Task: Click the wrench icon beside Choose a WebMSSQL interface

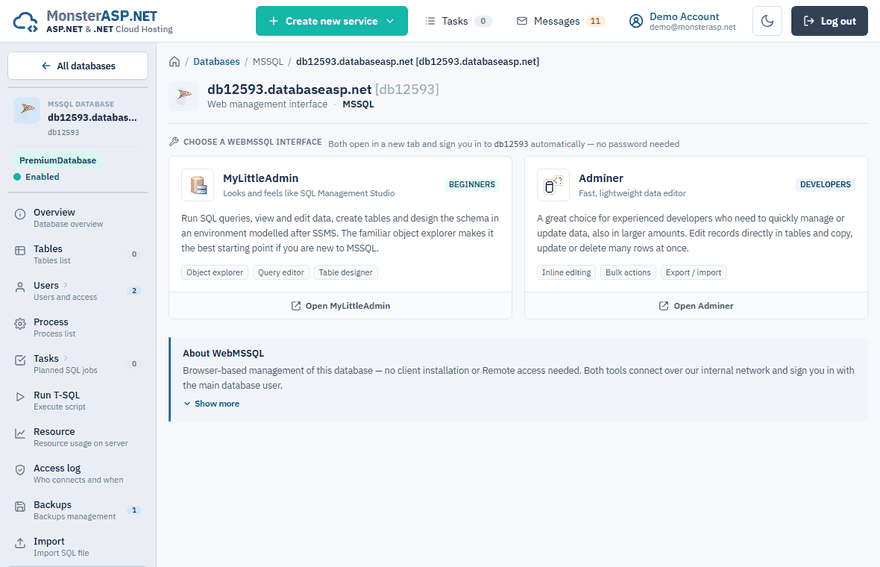Action: tap(174, 142)
